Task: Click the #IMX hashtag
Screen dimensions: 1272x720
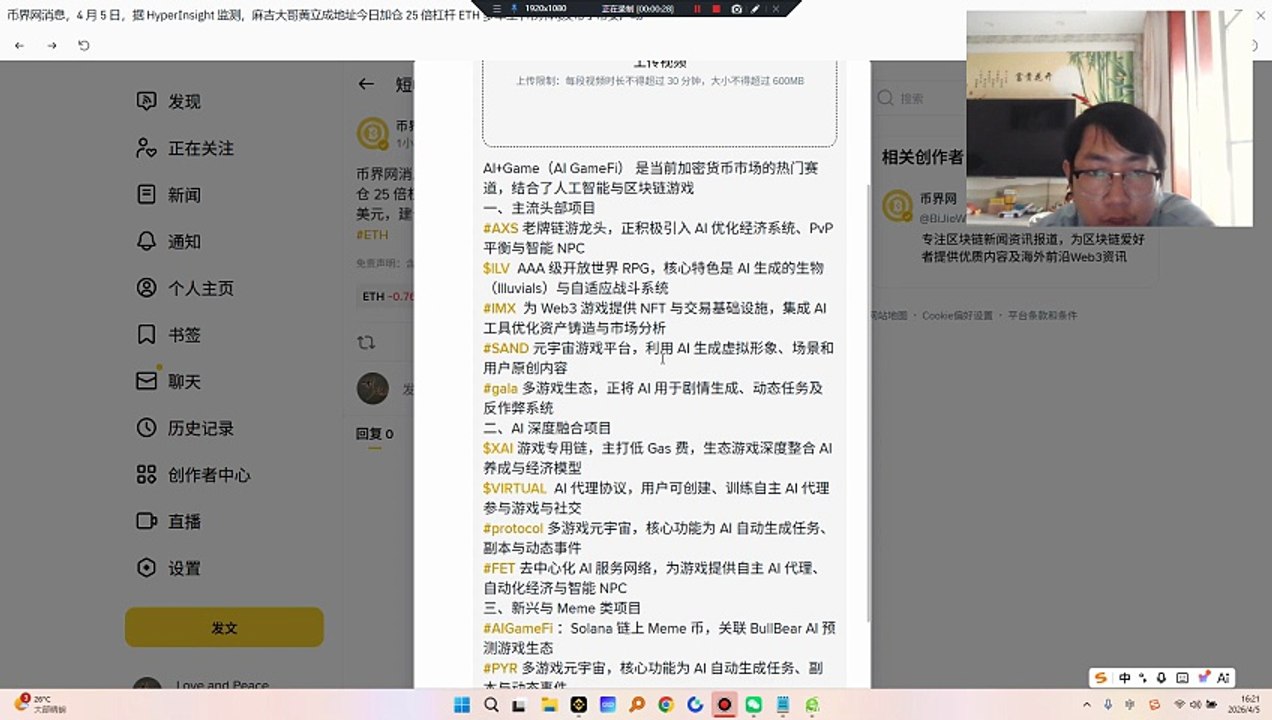Action: (x=499, y=308)
